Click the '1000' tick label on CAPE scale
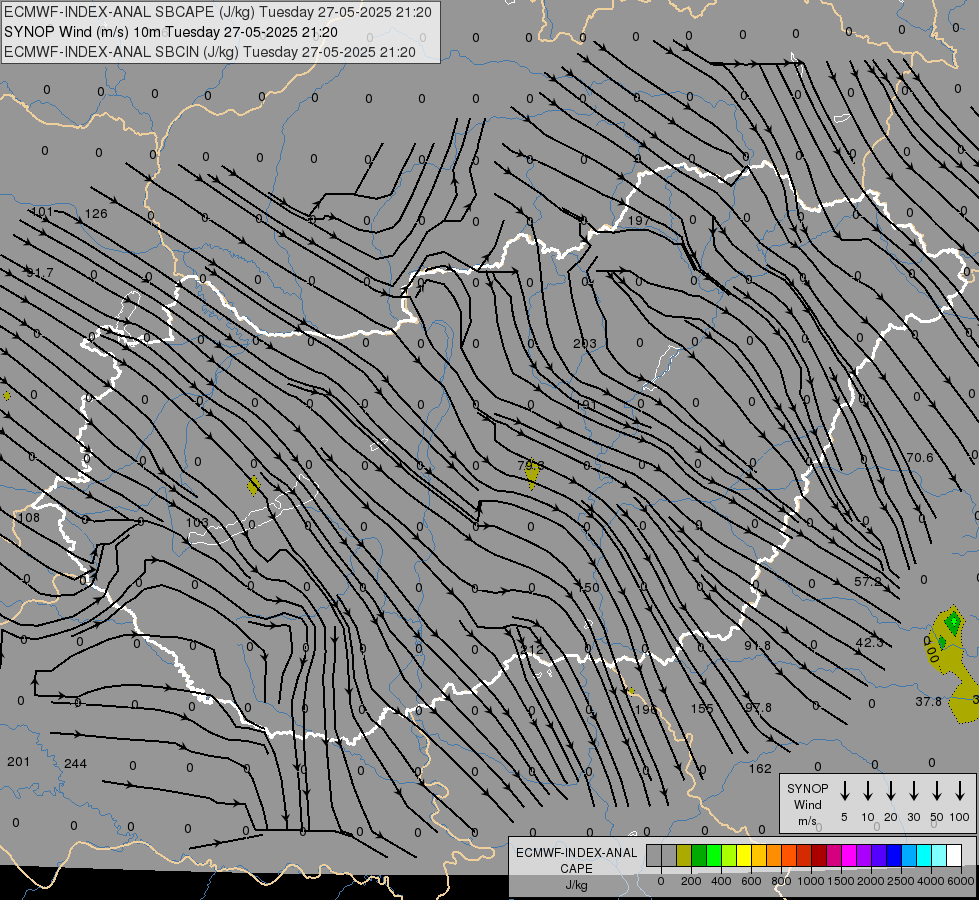Viewport: 979px width, 900px height. [811, 881]
